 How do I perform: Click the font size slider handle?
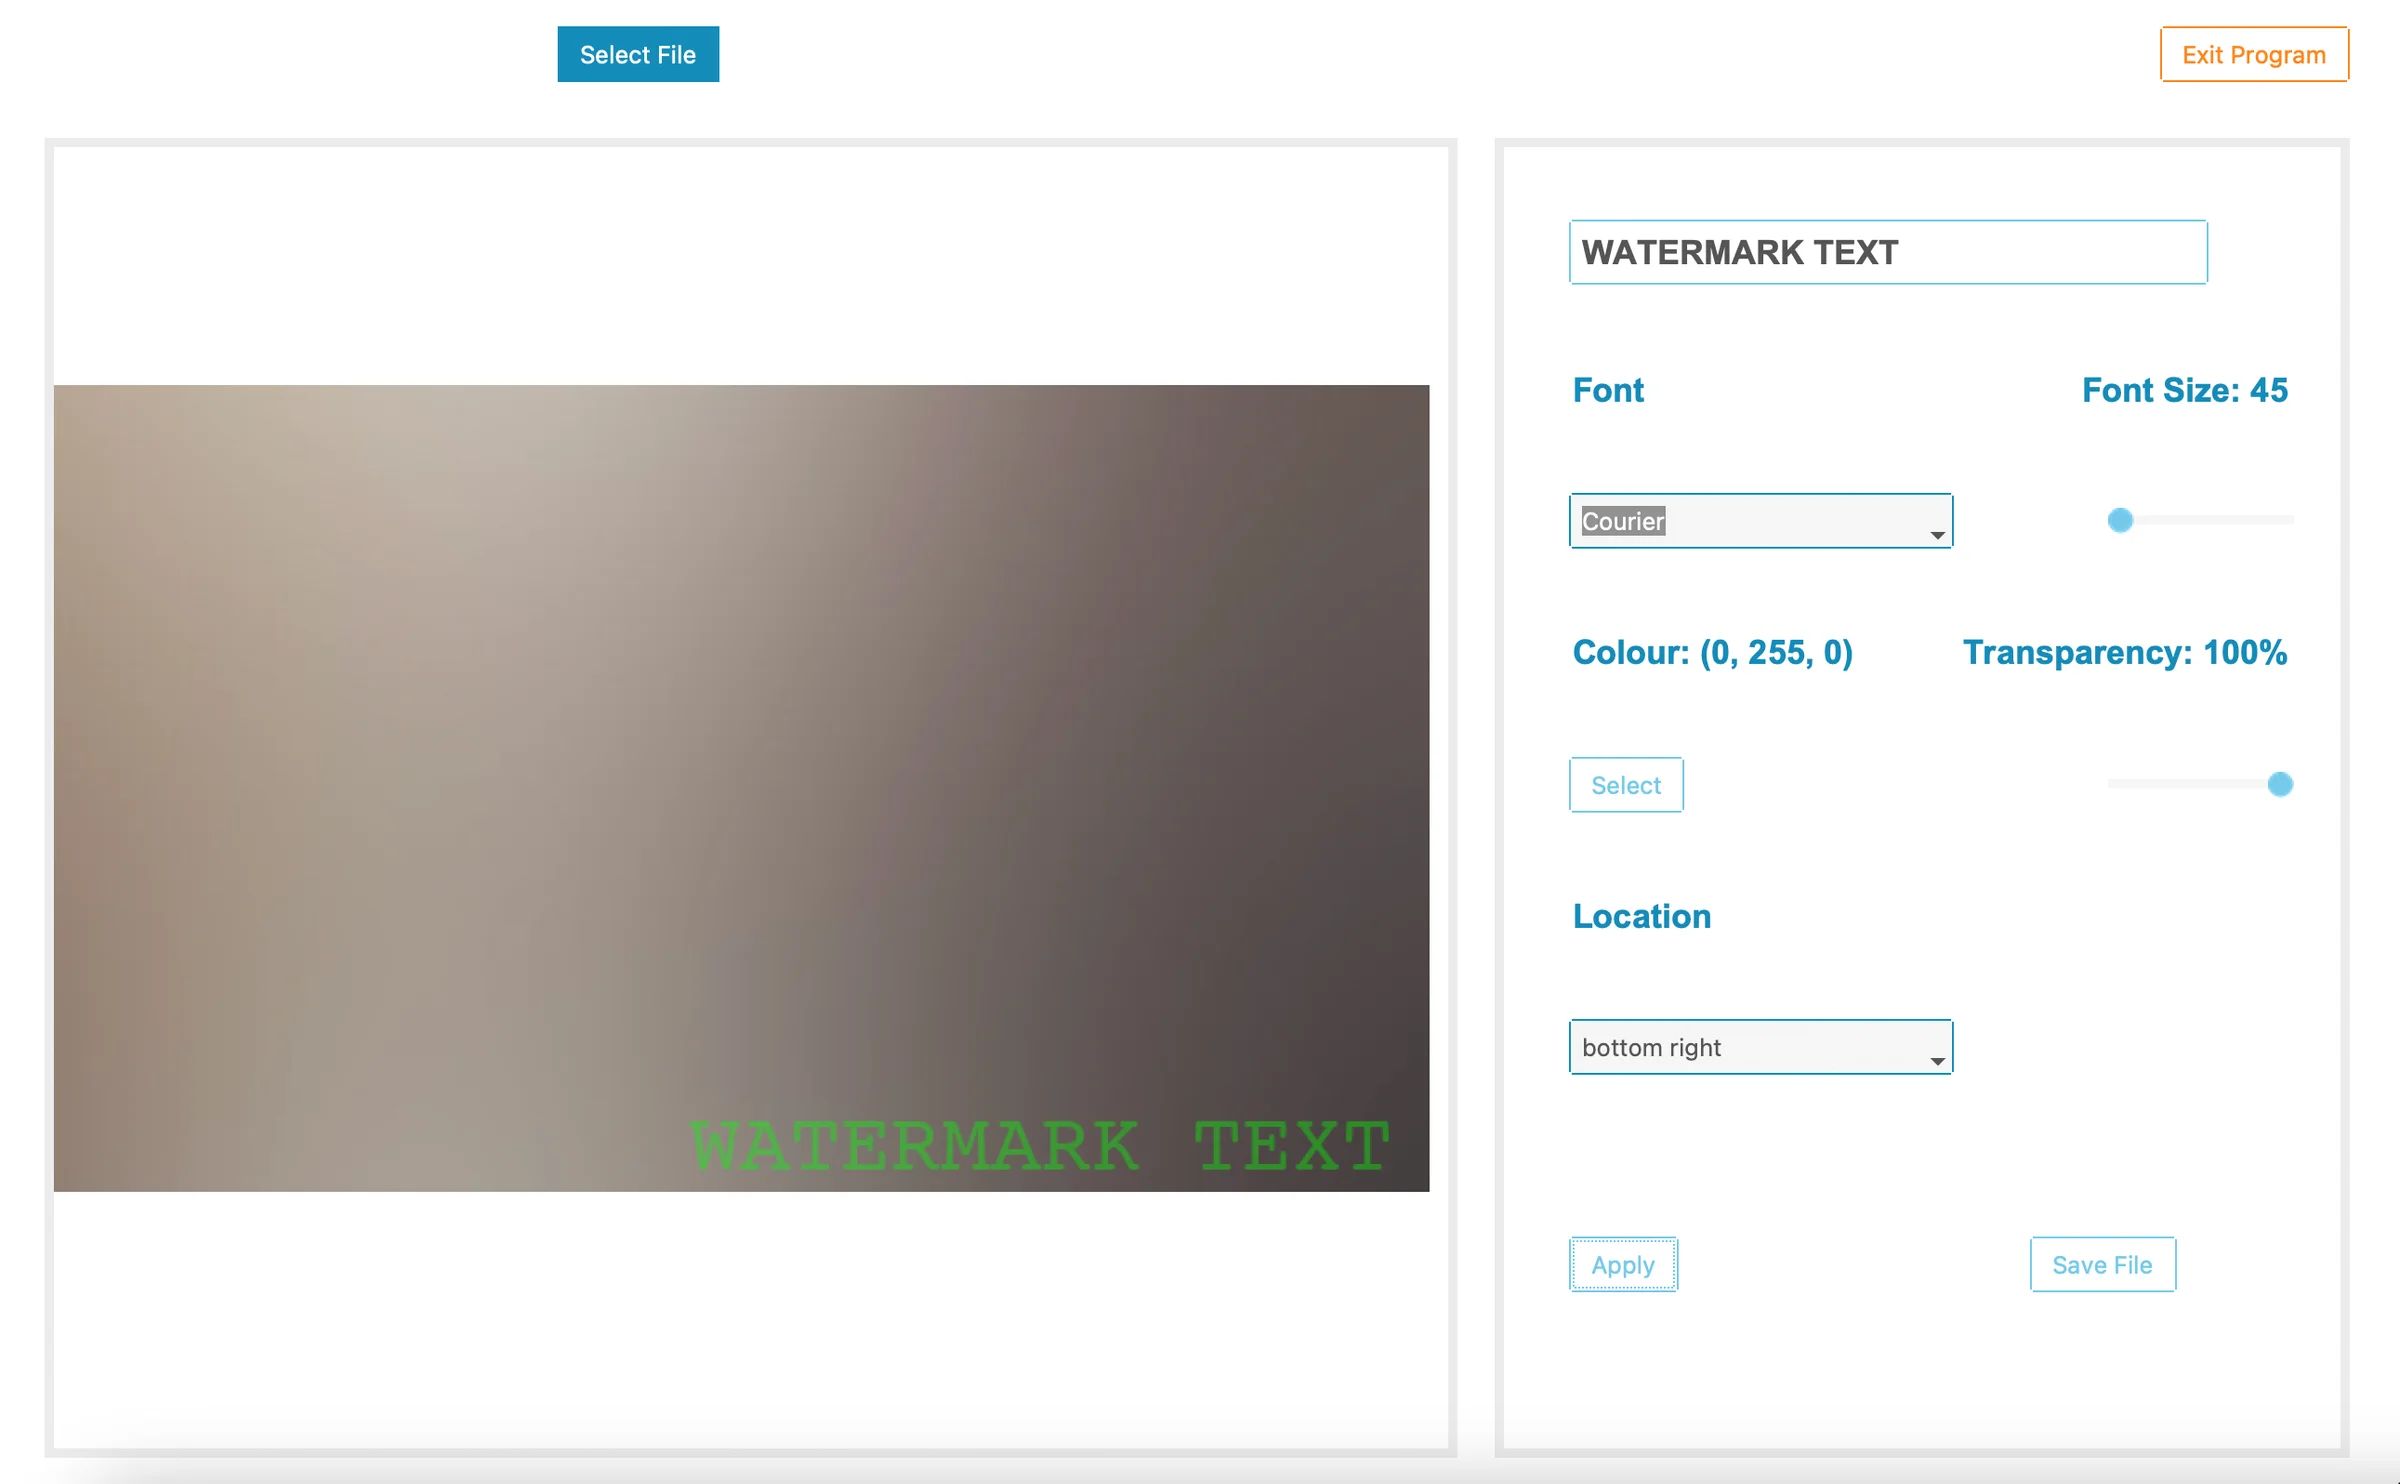[2120, 520]
